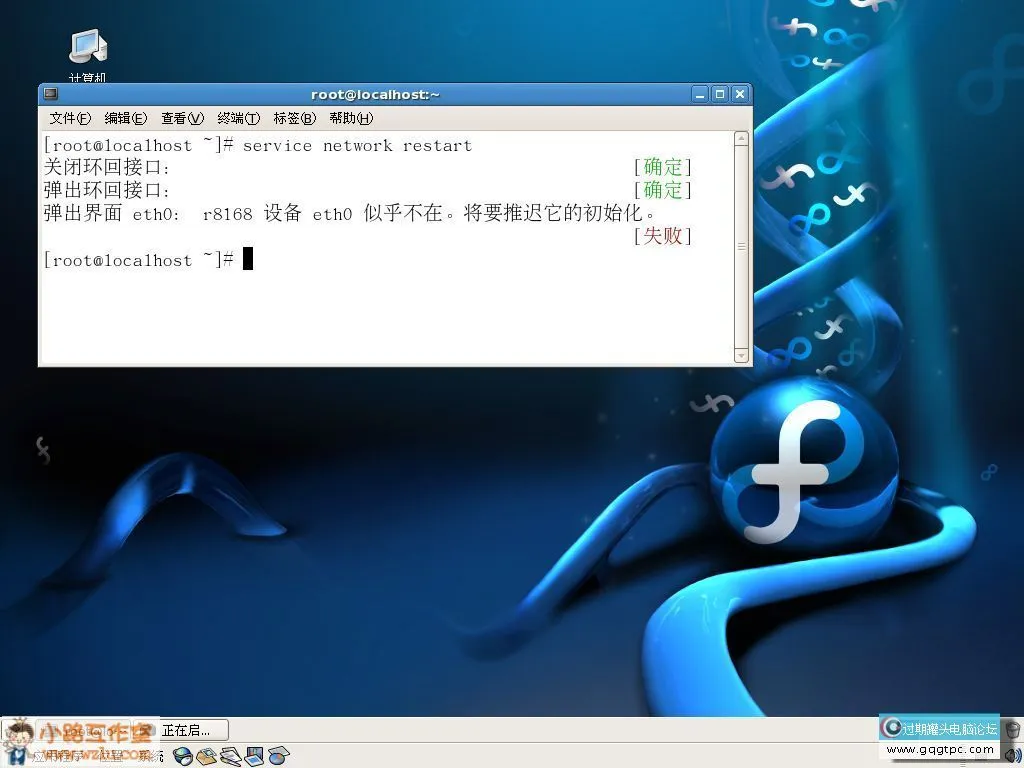Click the volume speaker icon in the tray
The image size is (1024, 768).
point(1011,756)
